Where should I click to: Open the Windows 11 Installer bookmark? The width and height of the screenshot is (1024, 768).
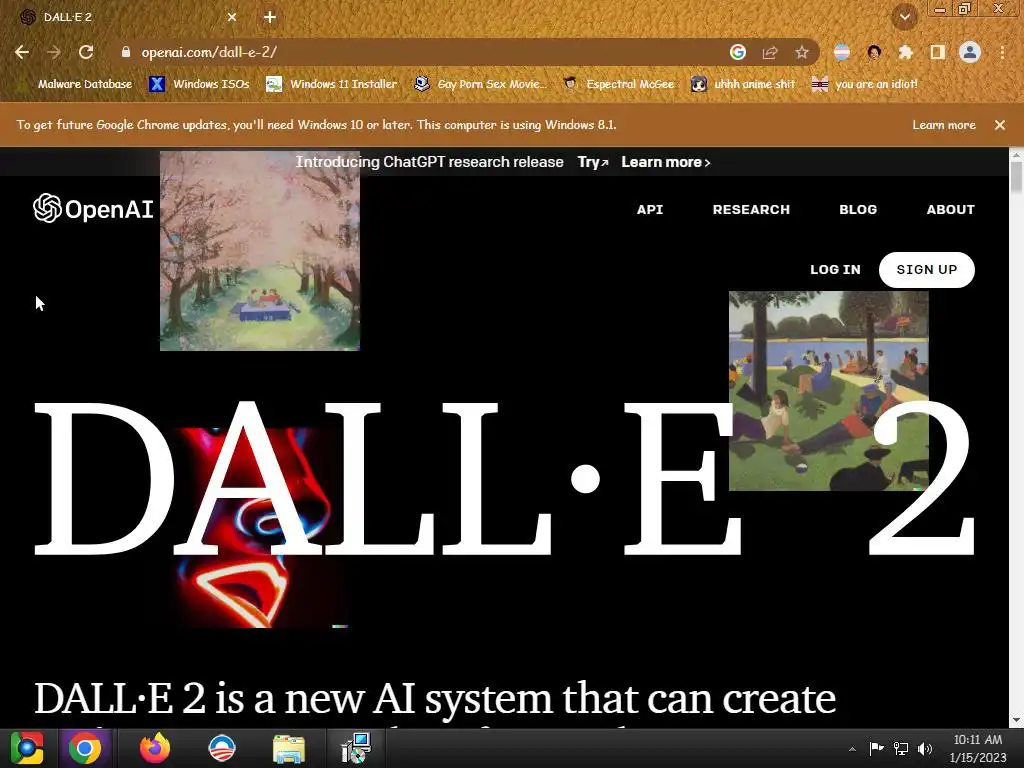[x=332, y=84]
